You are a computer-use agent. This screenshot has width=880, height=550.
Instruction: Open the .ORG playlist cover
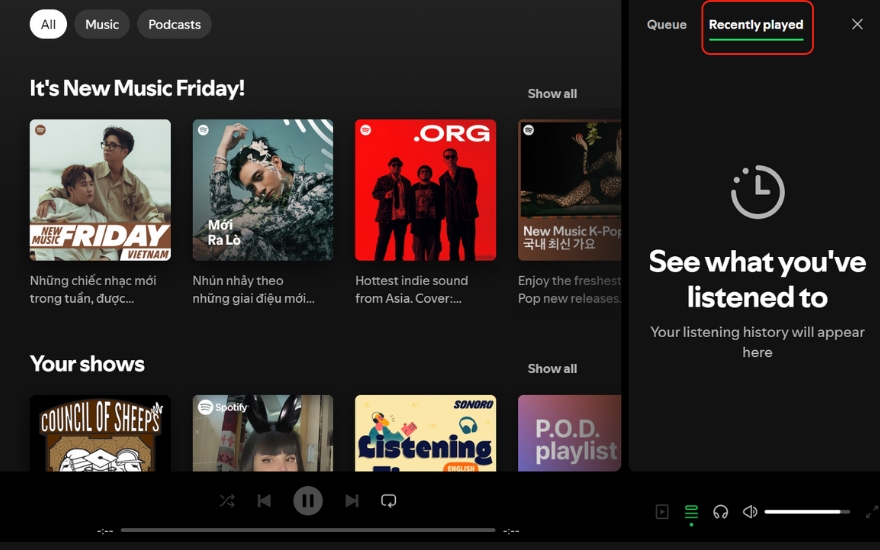pos(425,190)
